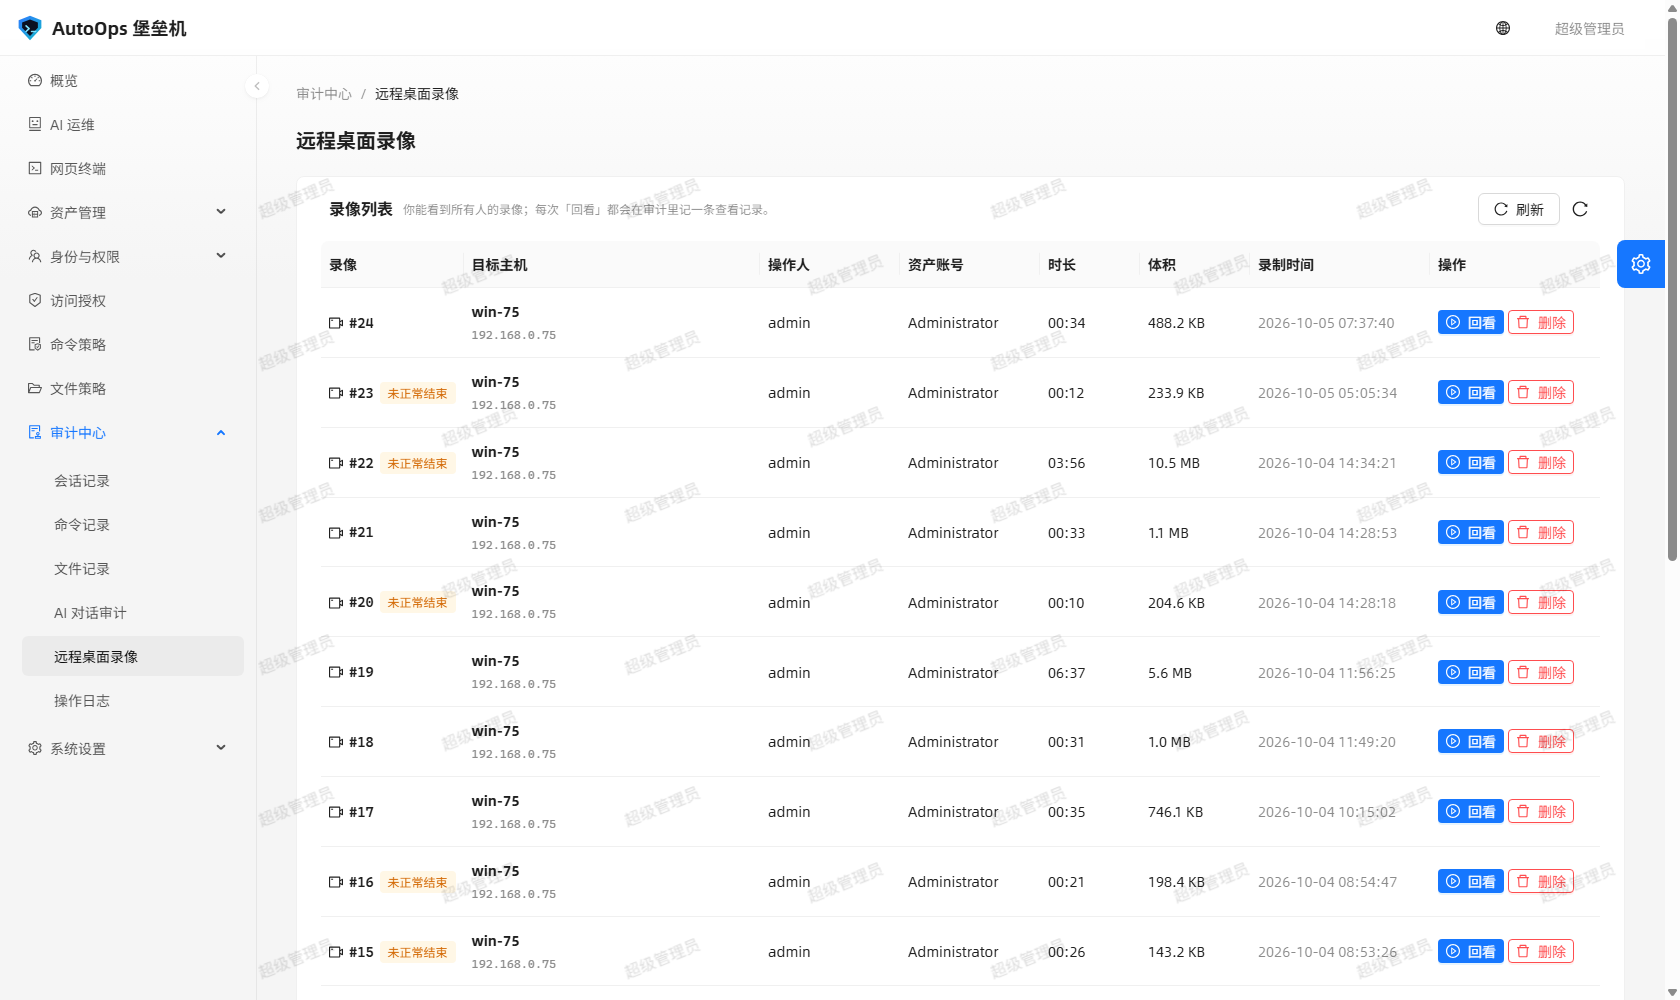The height and width of the screenshot is (1000, 1680).
Task: Click the 刷新 refresh button
Action: click(1518, 209)
